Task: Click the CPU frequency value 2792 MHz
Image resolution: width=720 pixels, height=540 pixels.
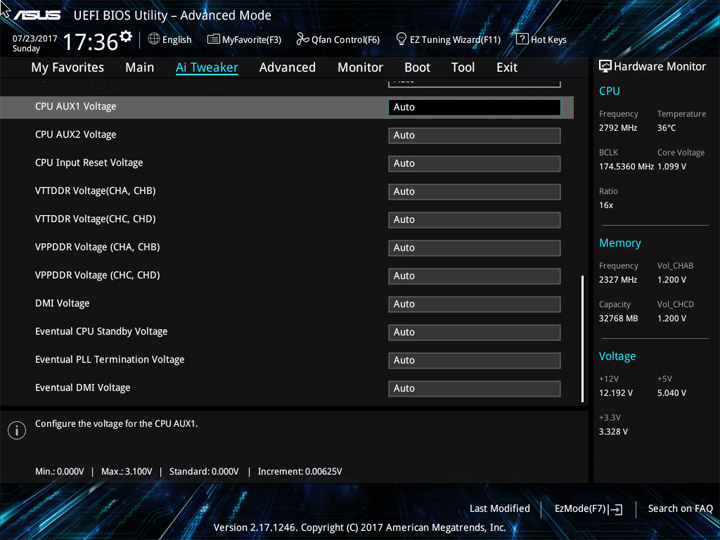Action: click(618, 128)
